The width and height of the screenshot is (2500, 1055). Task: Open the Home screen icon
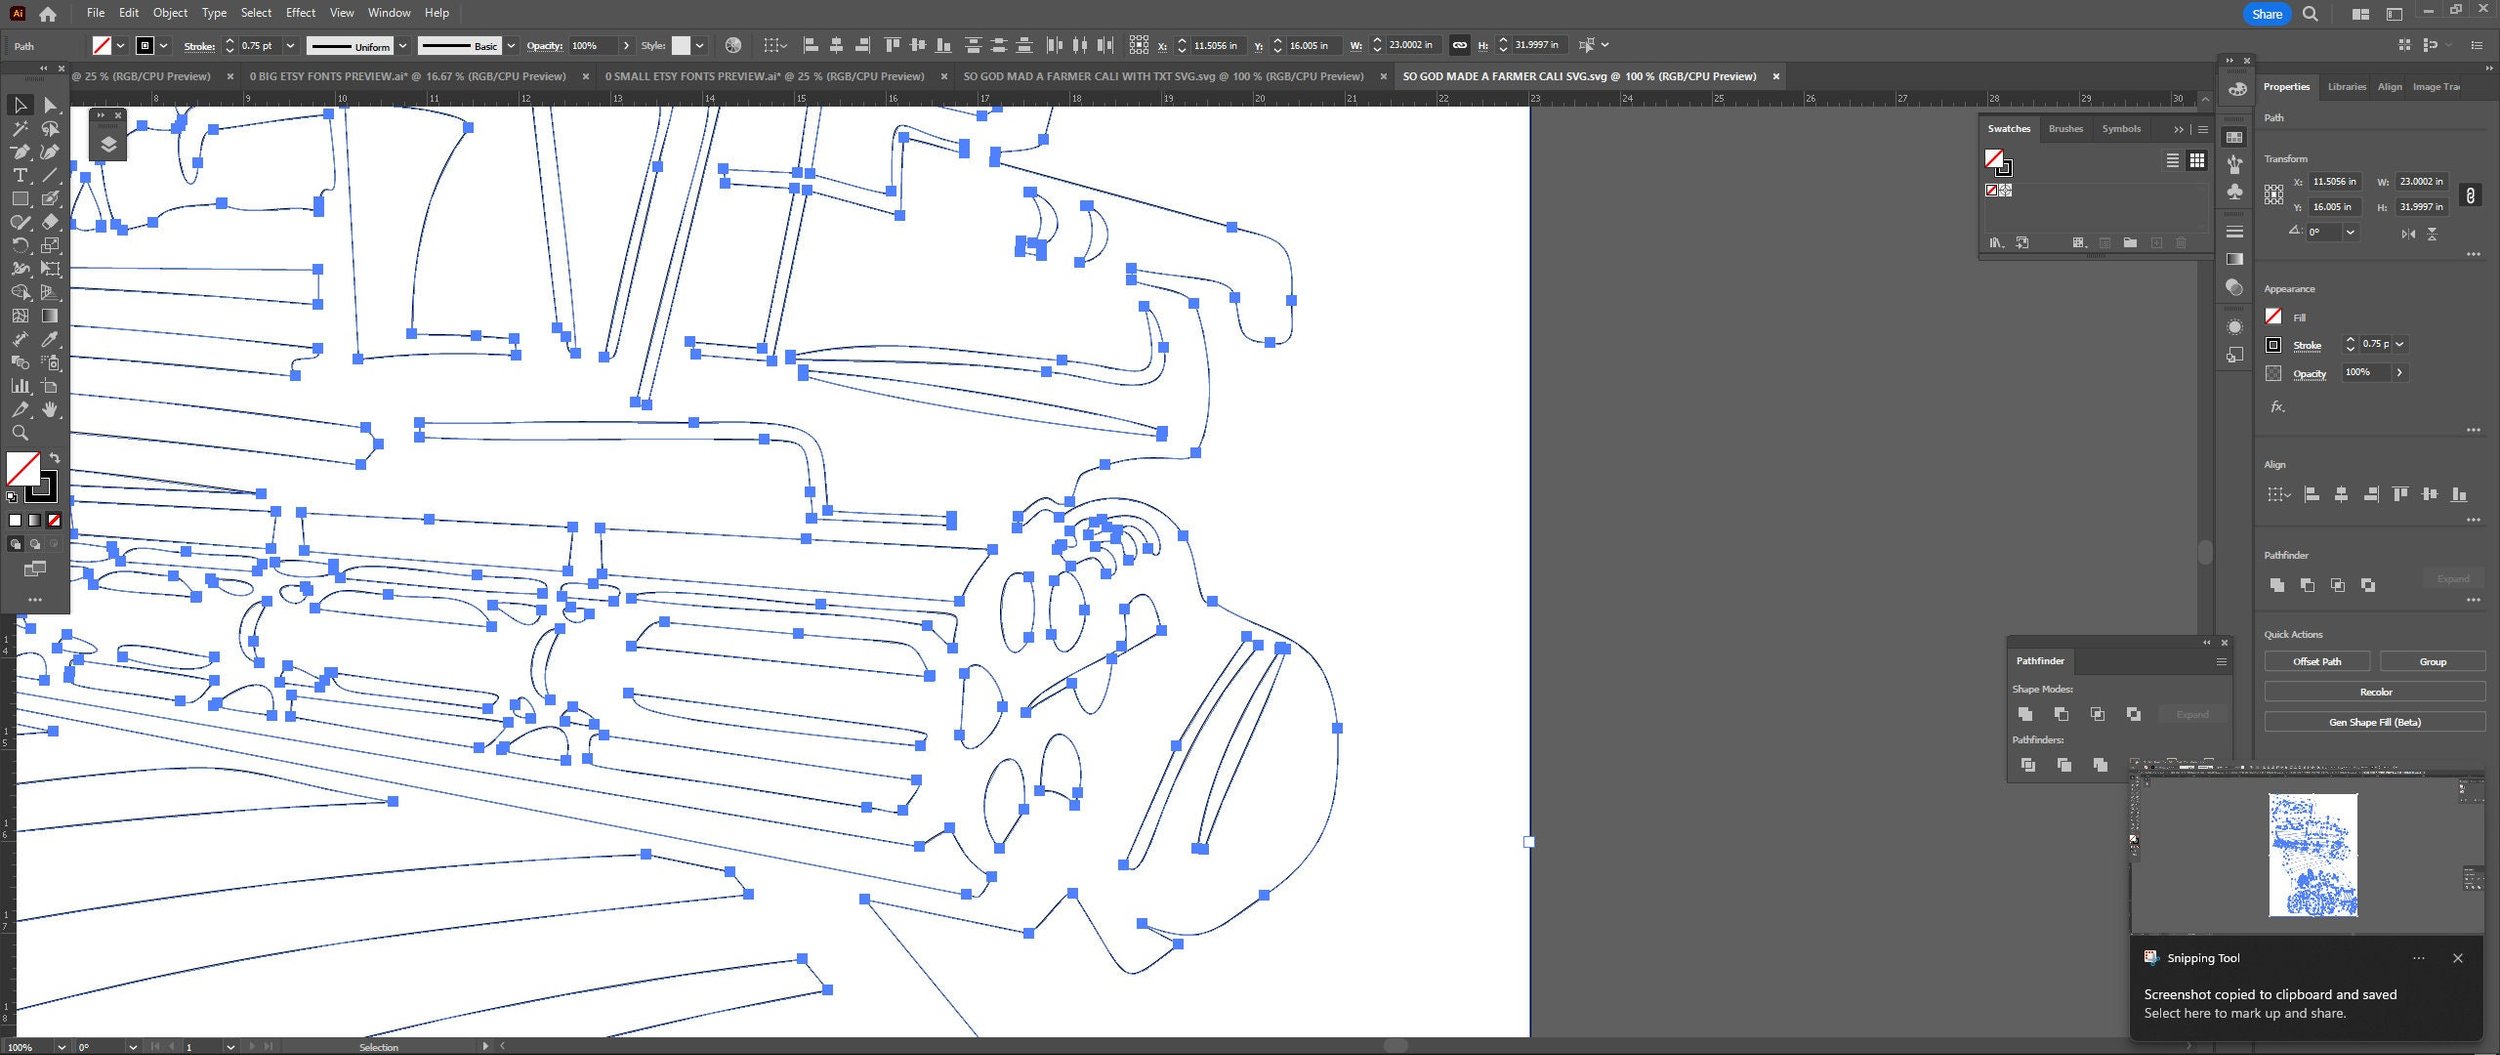[x=48, y=14]
